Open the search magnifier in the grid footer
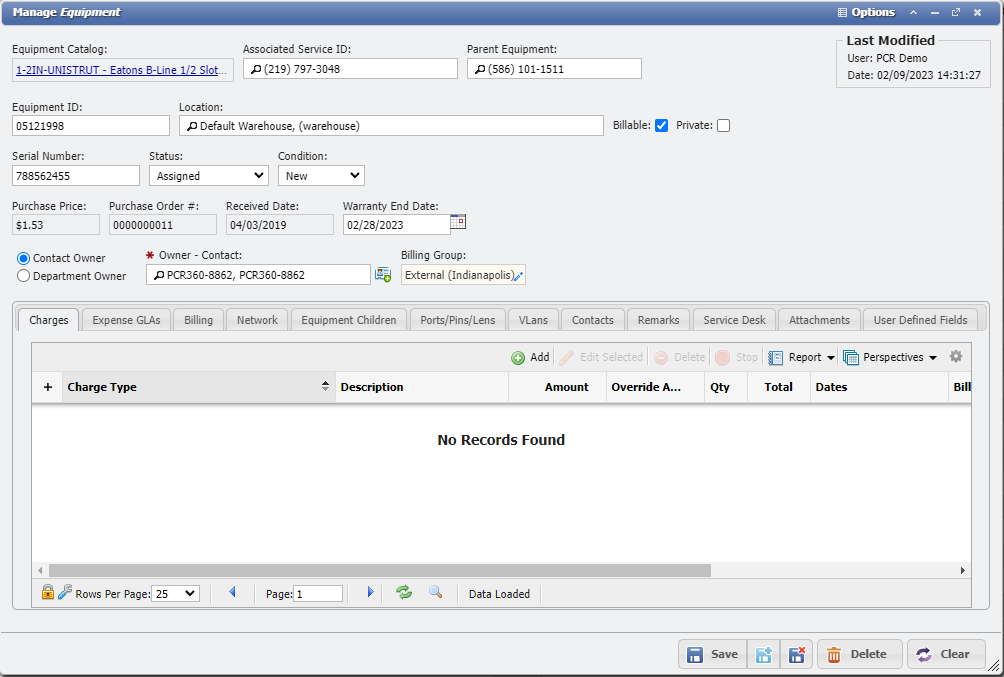 pyautogui.click(x=435, y=593)
